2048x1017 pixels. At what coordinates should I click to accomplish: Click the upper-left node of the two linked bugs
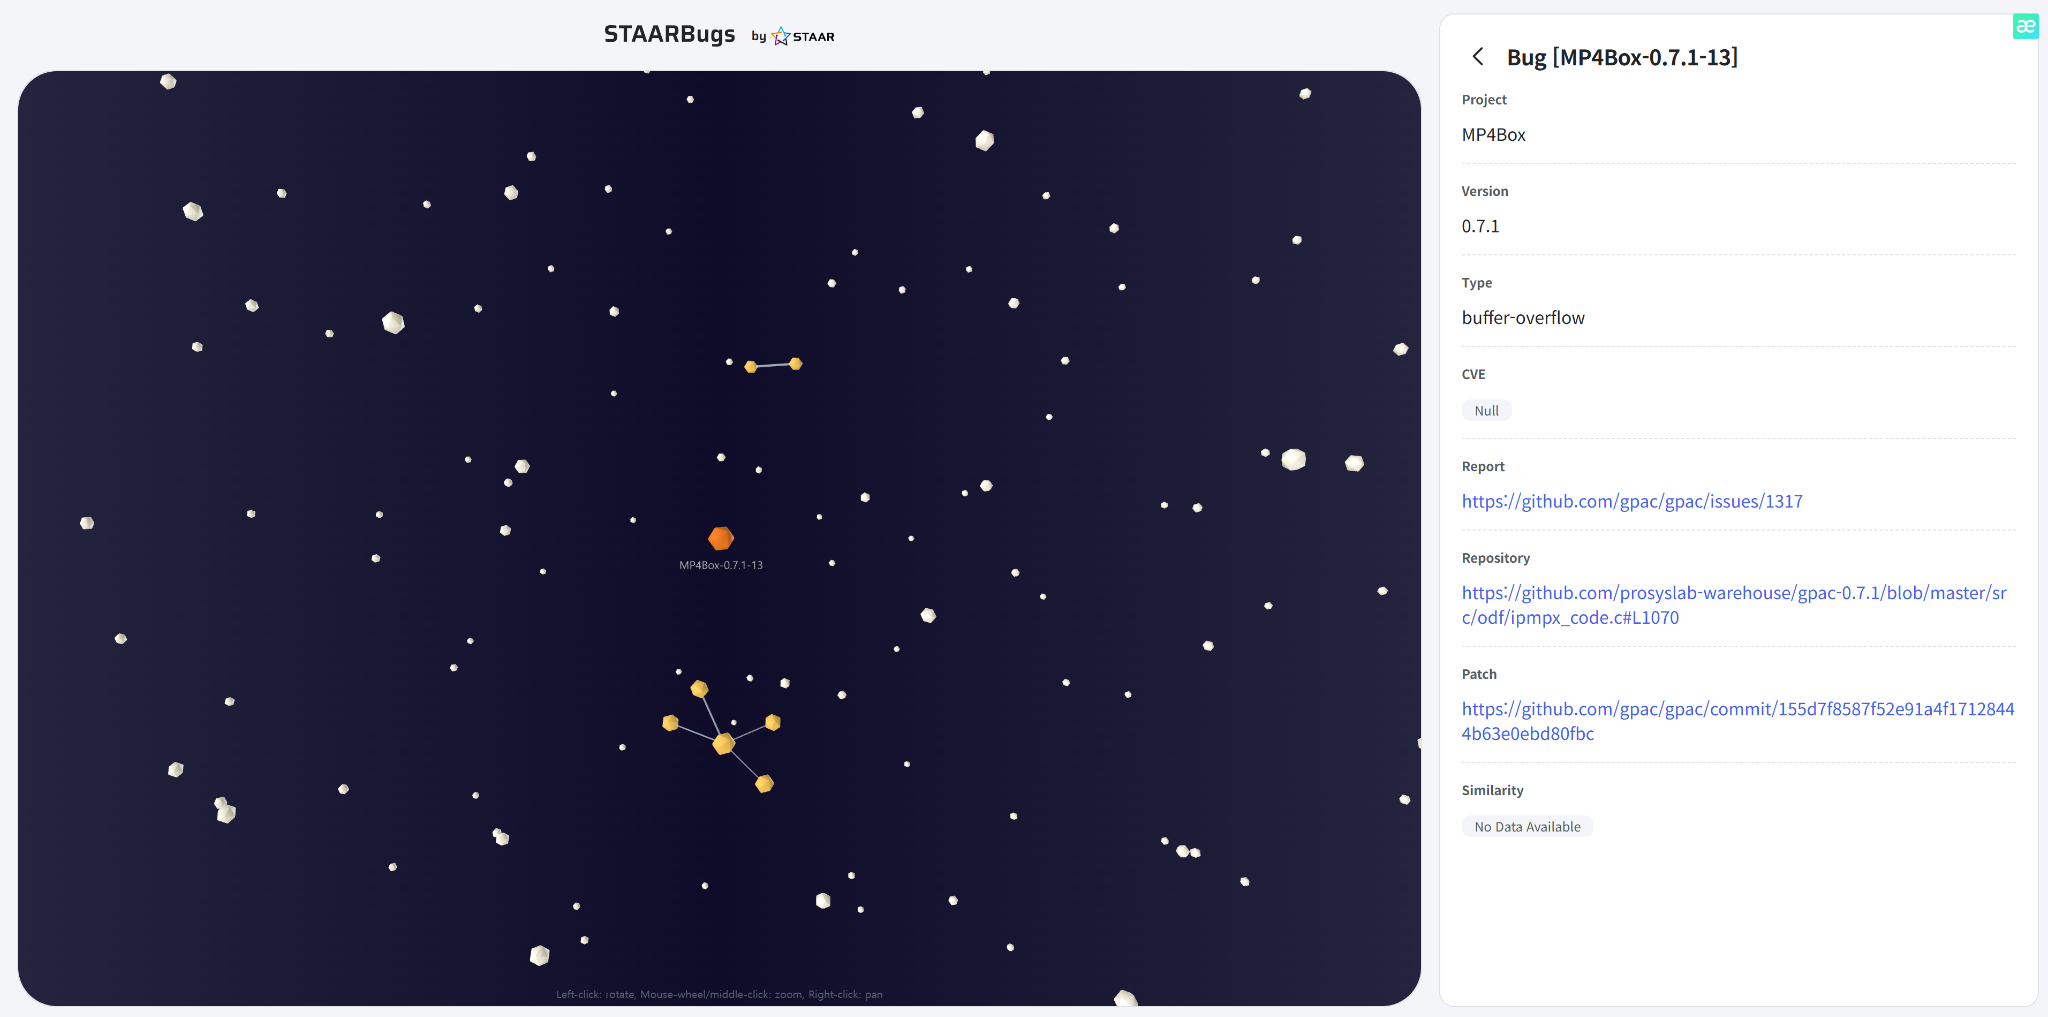point(751,366)
